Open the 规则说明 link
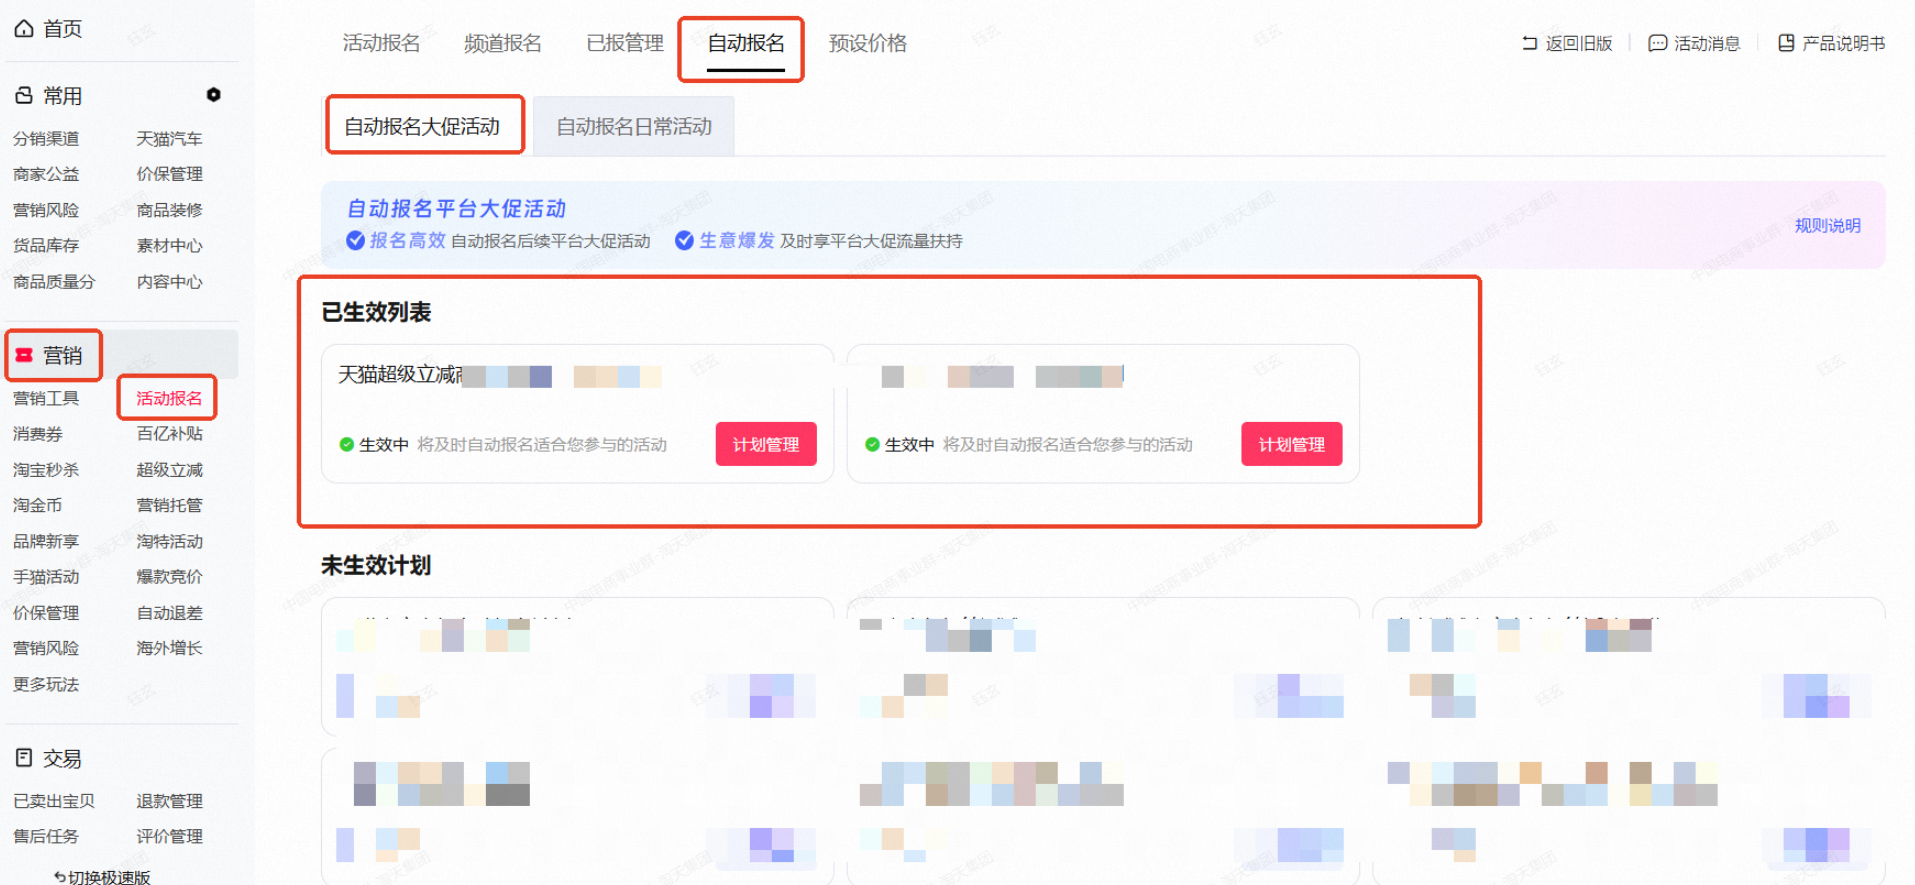This screenshot has width=1915, height=885. [x=1827, y=225]
